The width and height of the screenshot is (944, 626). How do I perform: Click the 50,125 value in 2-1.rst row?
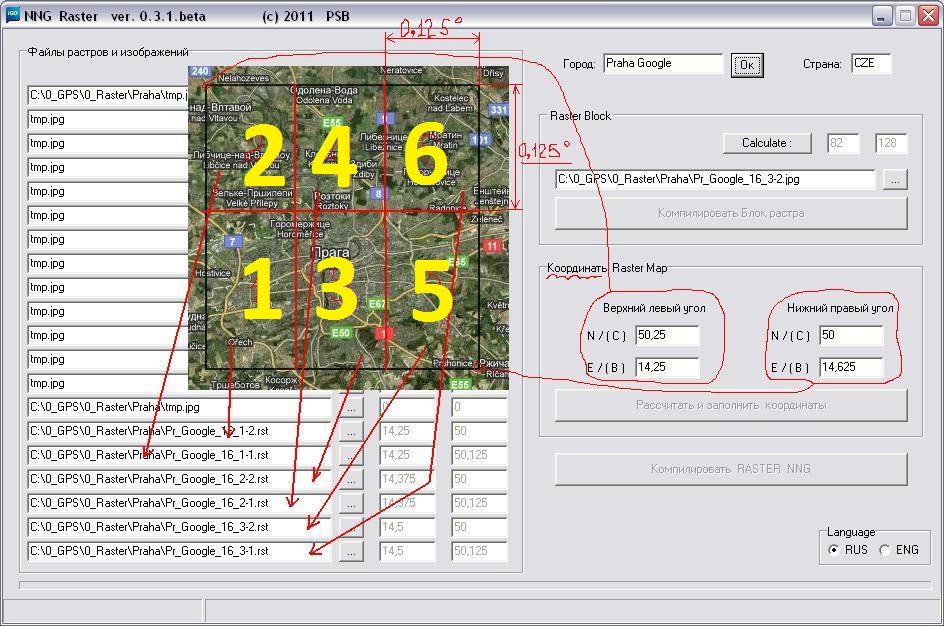point(479,503)
